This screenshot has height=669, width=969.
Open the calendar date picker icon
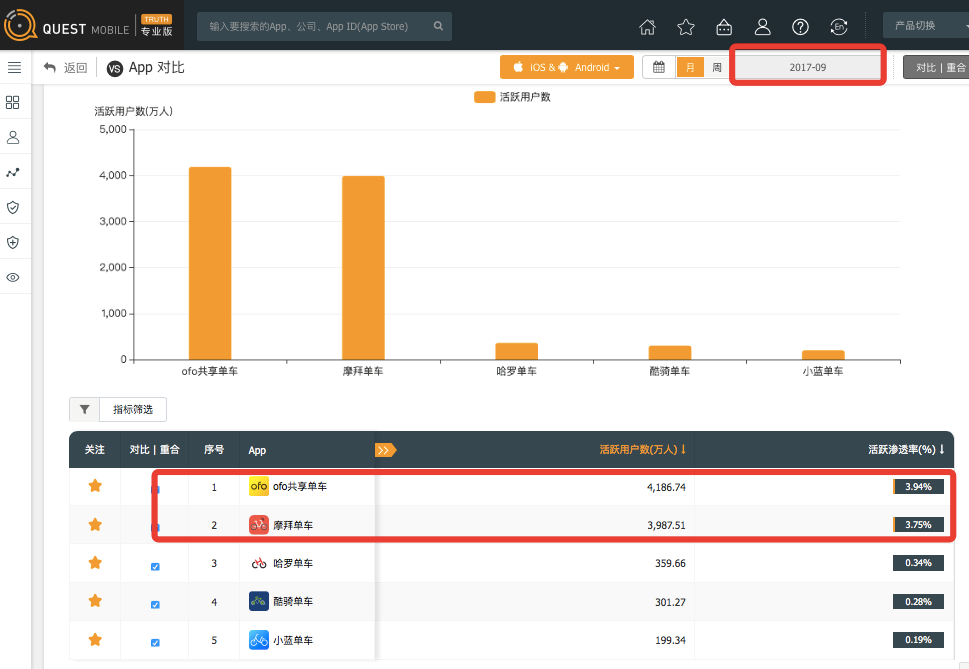click(x=659, y=67)
